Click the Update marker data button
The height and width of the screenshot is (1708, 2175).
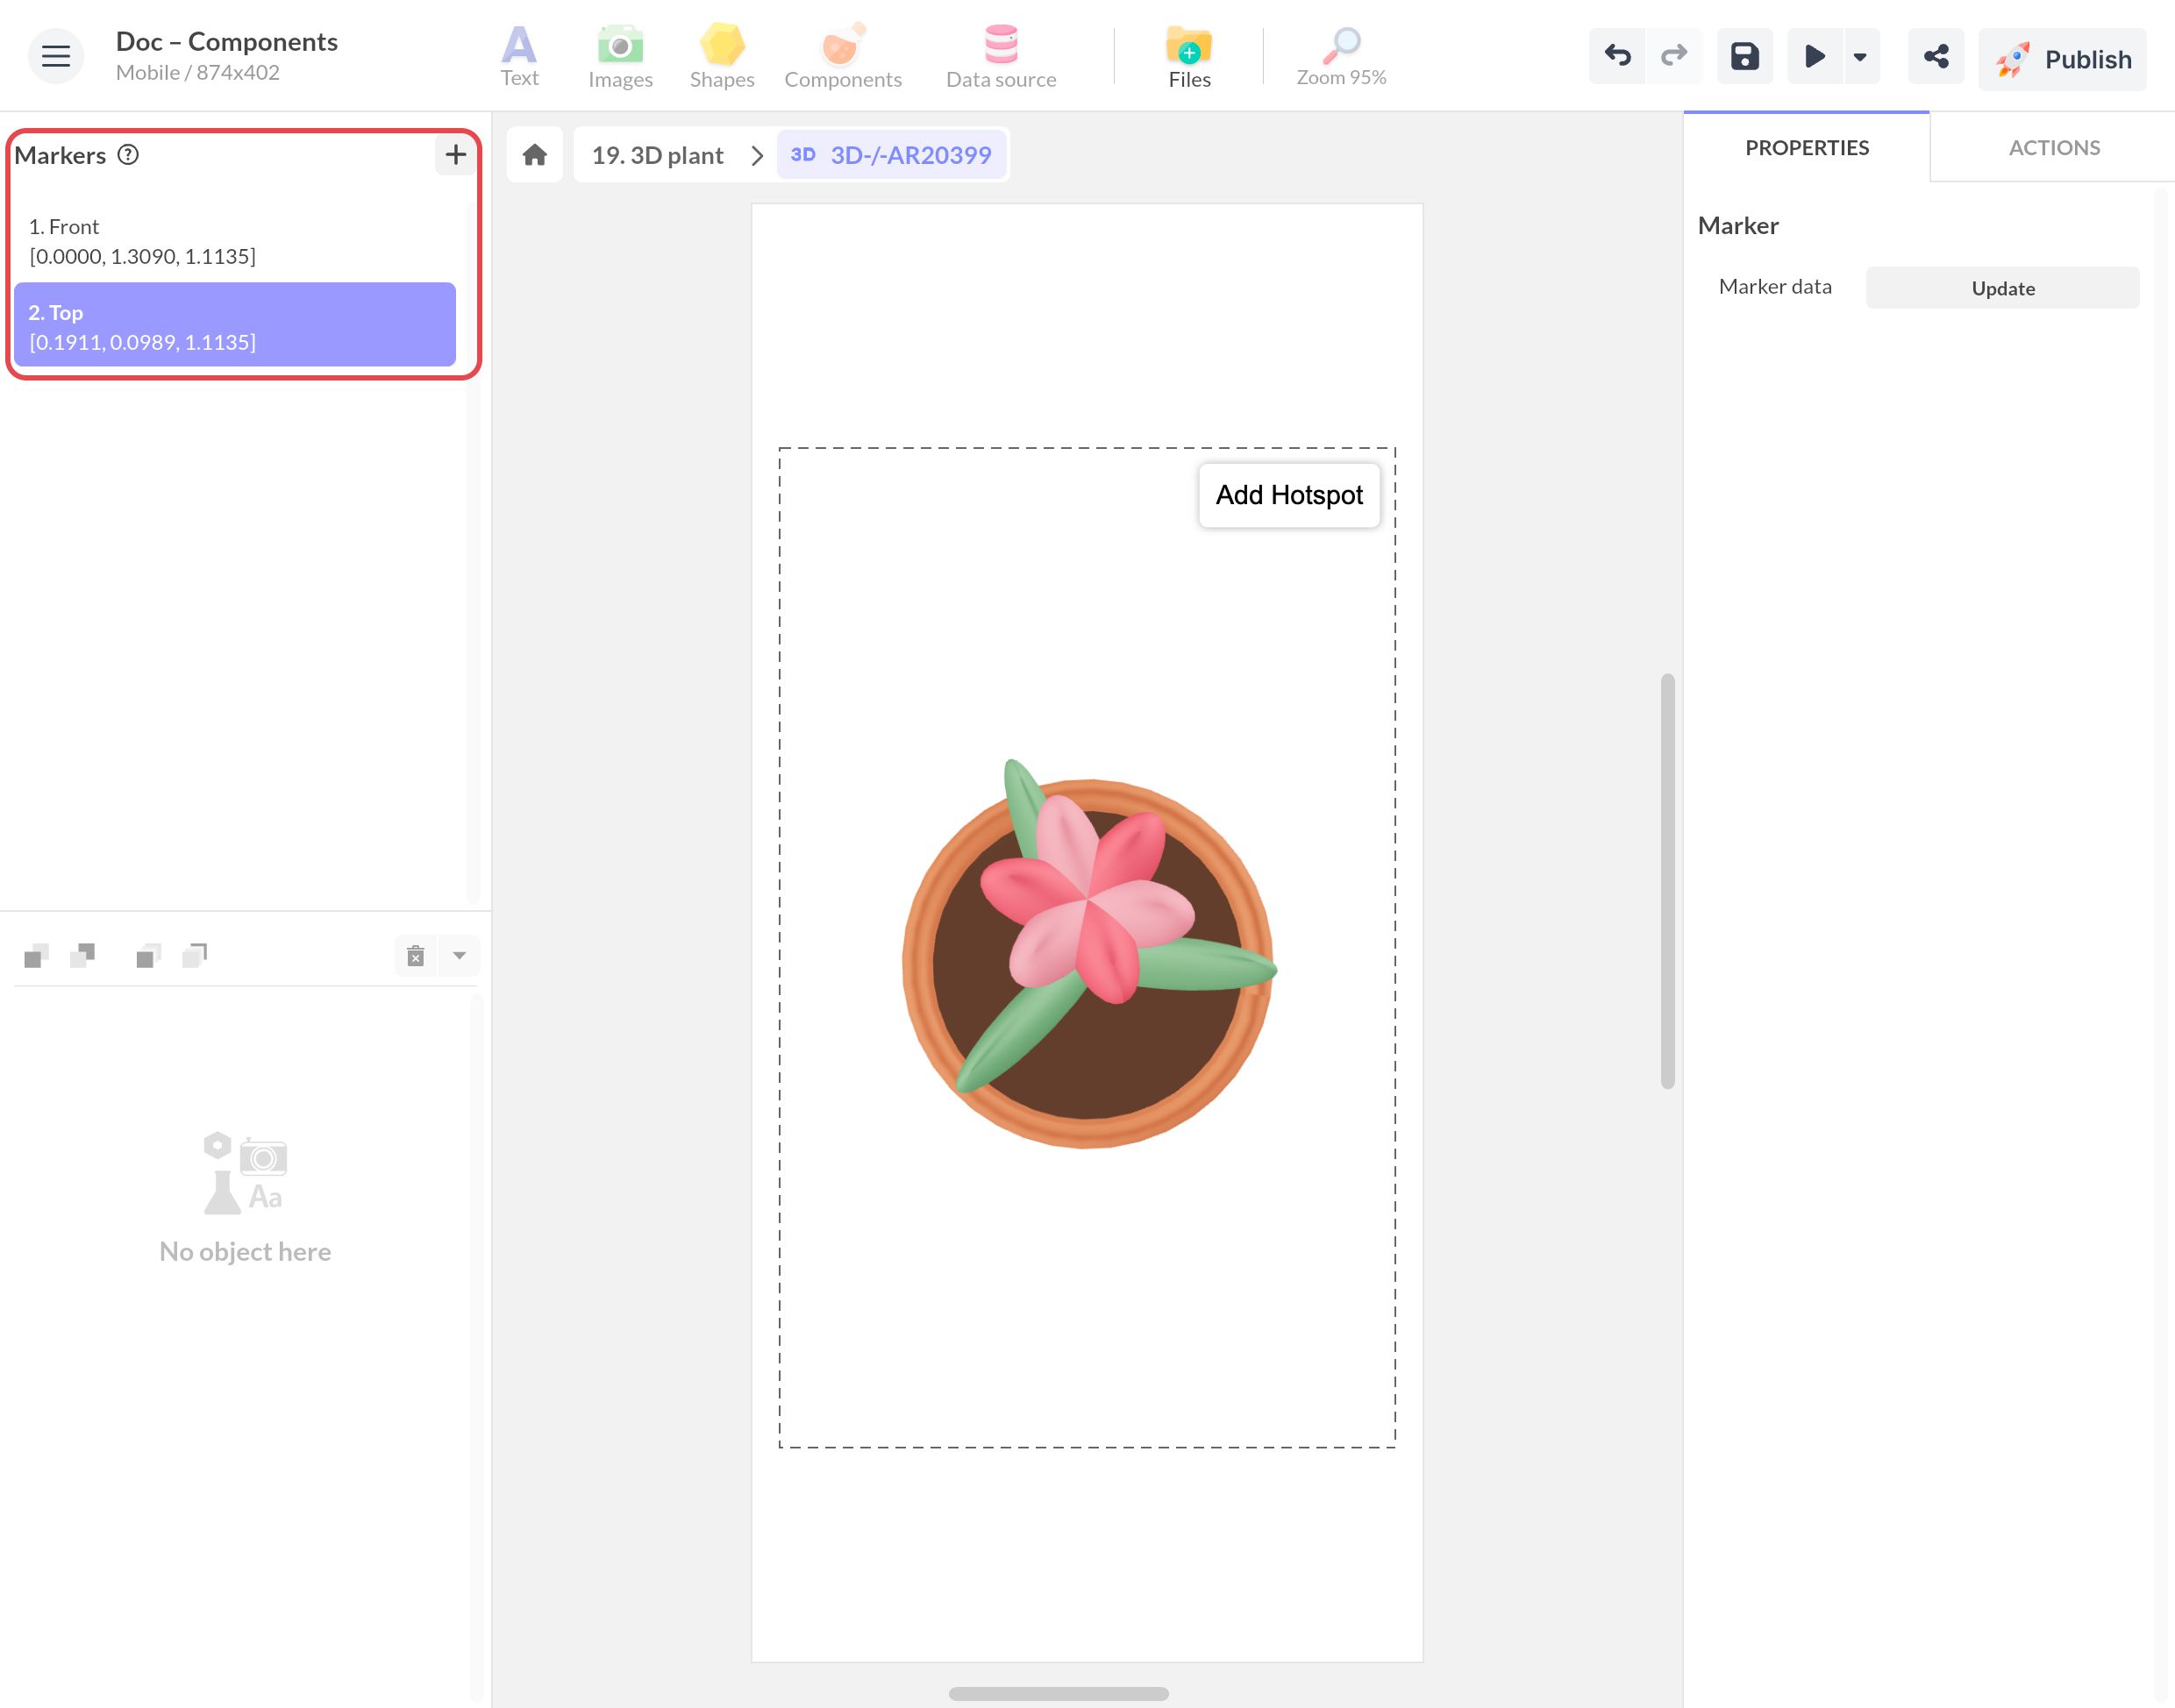pyautogui.click(x=2002, y=288)
